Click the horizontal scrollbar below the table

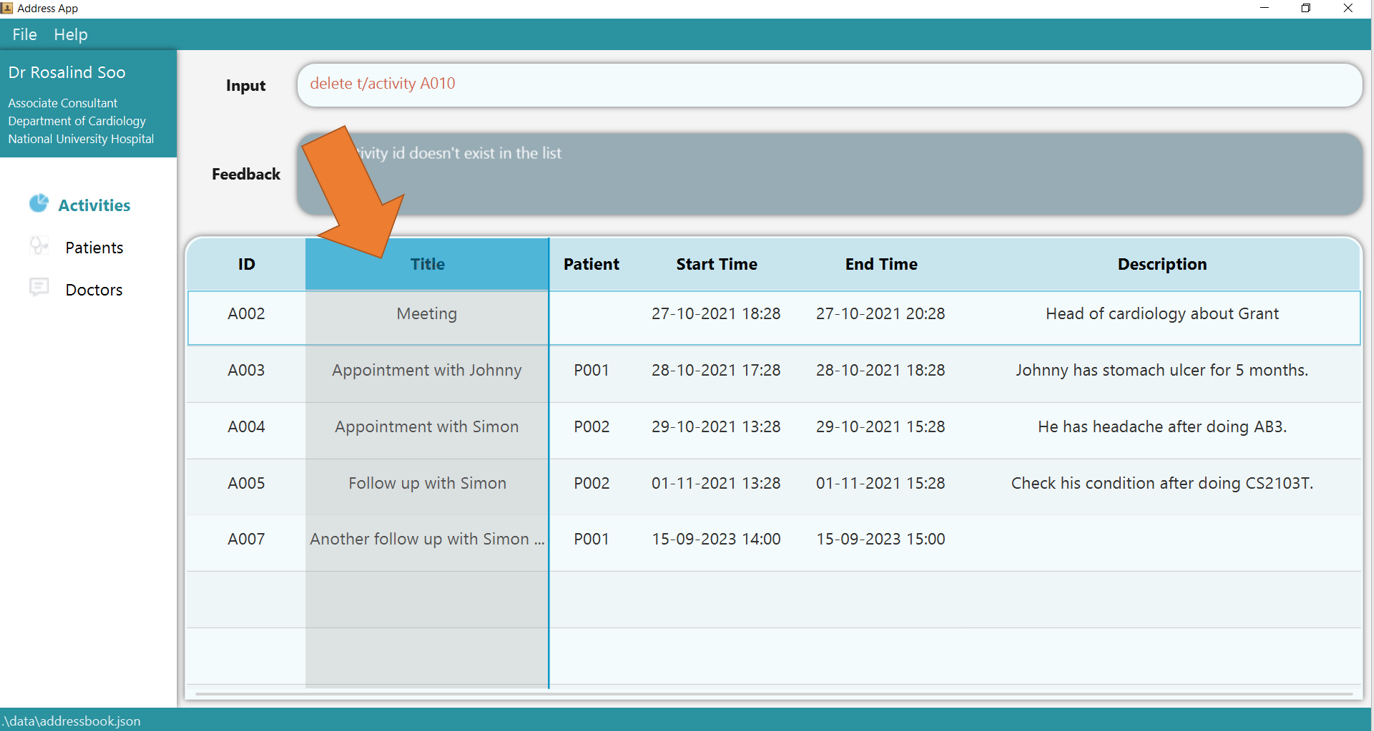coord(772,693)
